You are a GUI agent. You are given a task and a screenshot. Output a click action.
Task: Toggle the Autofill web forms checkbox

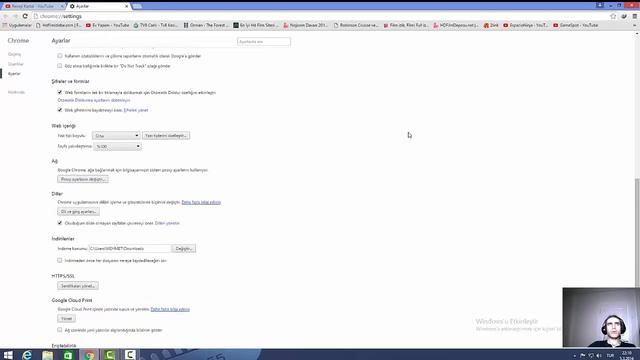tap(60, 92)
